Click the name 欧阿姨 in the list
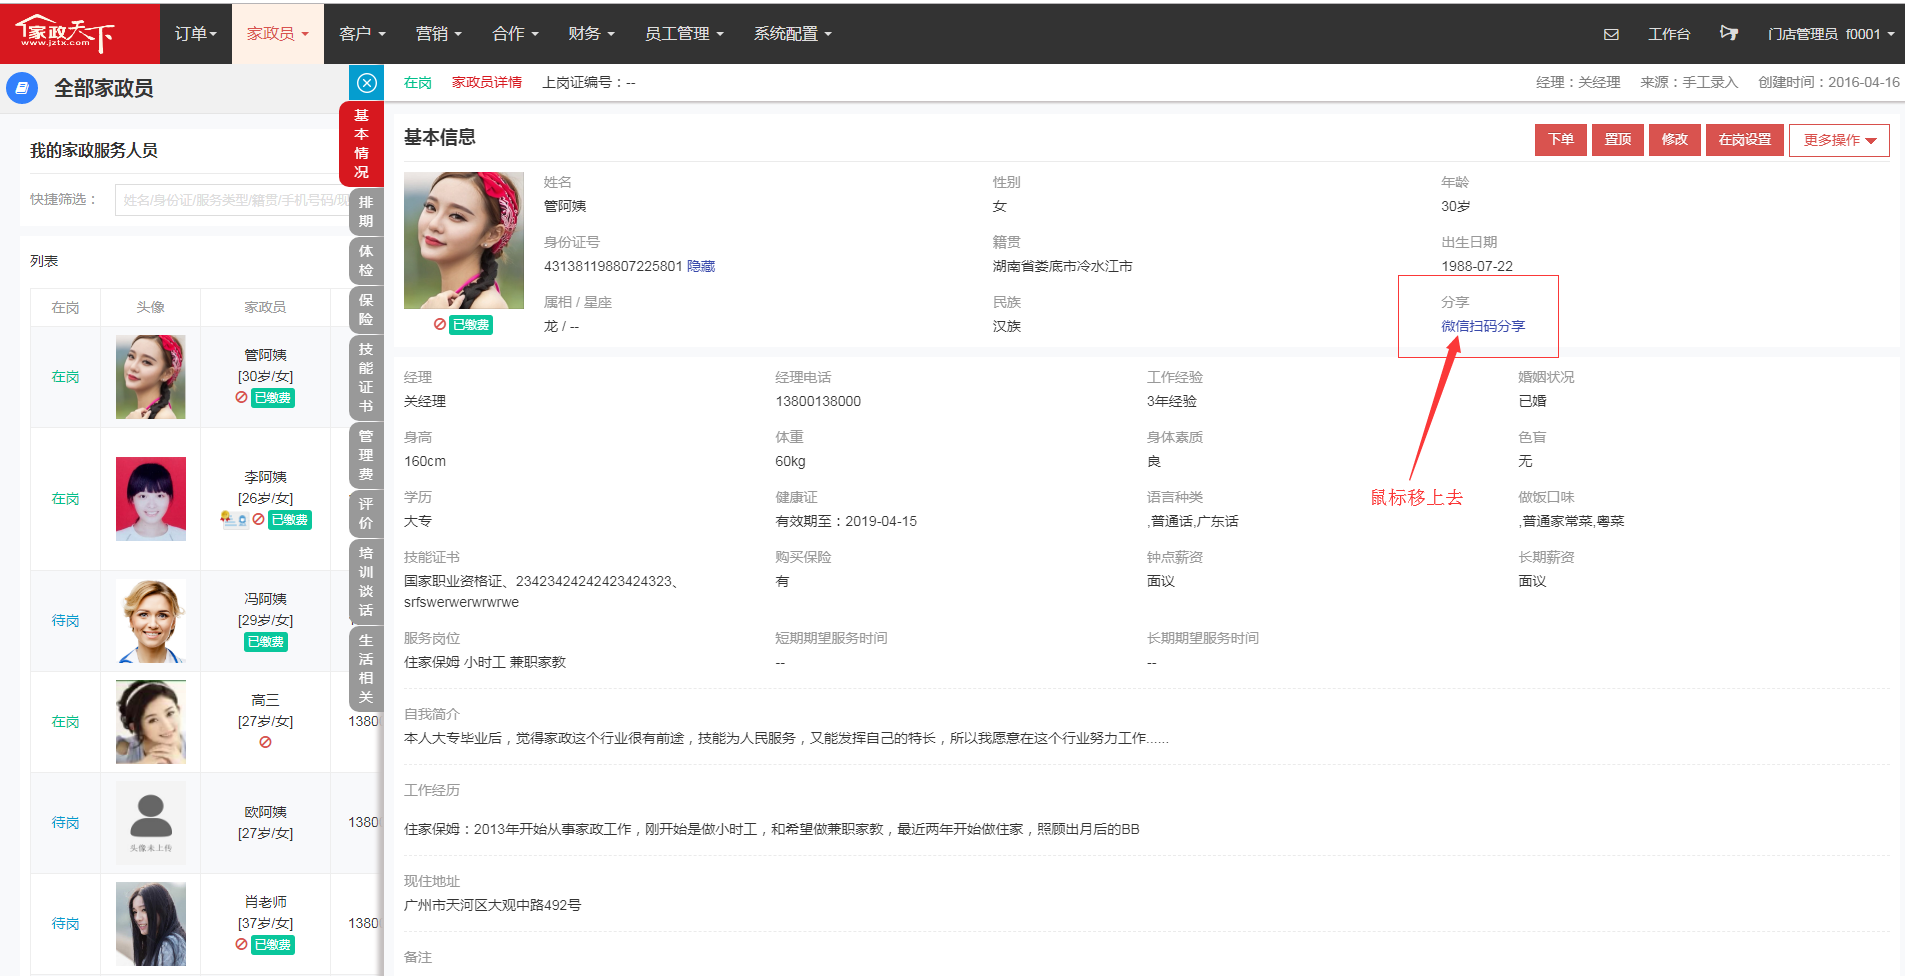 pos(266,812)
